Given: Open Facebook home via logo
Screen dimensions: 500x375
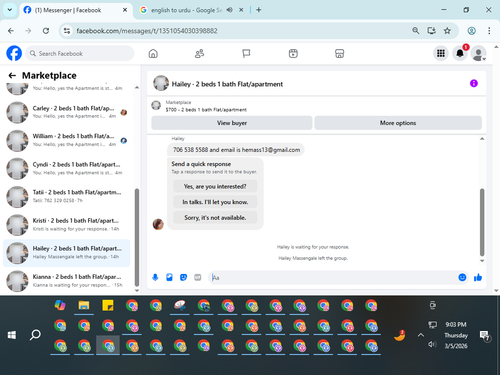Looking at the screenshot, I should (14, 53).
